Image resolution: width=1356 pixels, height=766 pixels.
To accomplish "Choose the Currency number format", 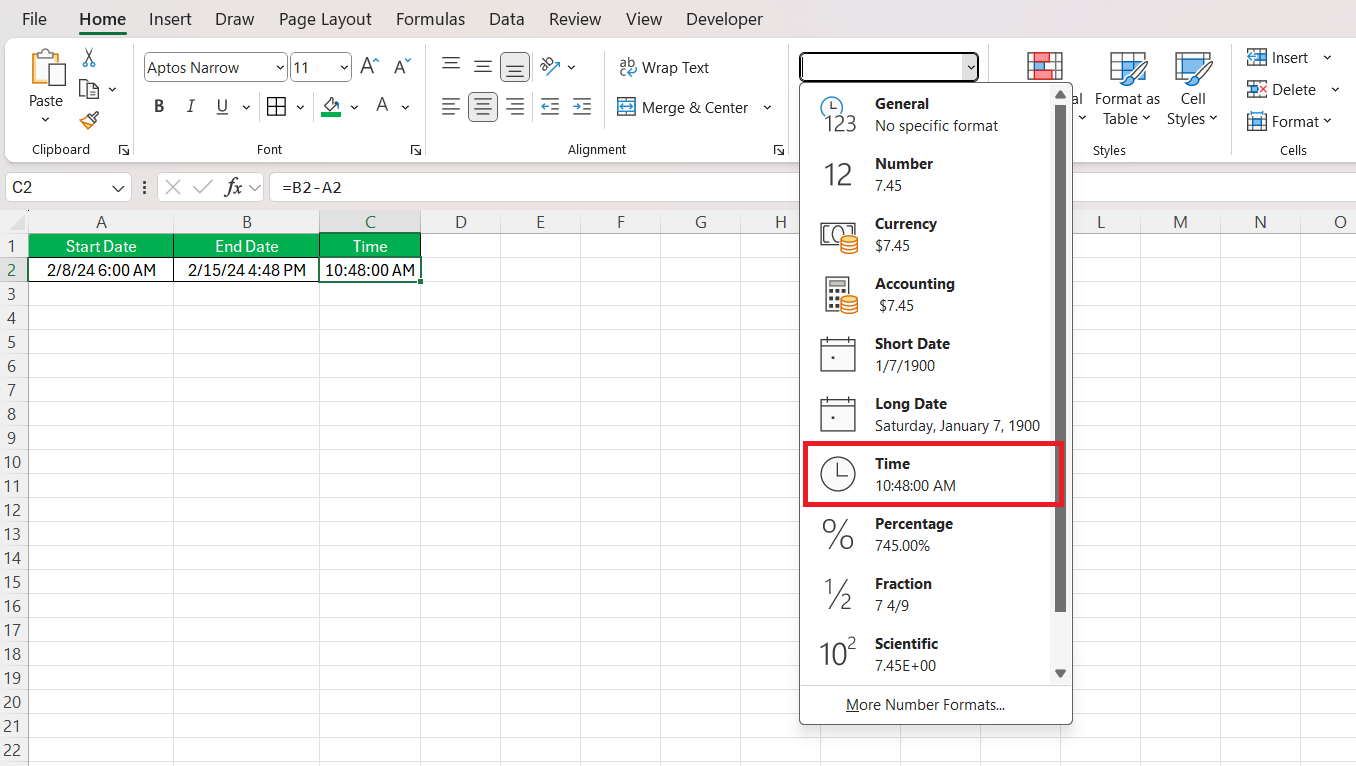I will tap(928, 235).
